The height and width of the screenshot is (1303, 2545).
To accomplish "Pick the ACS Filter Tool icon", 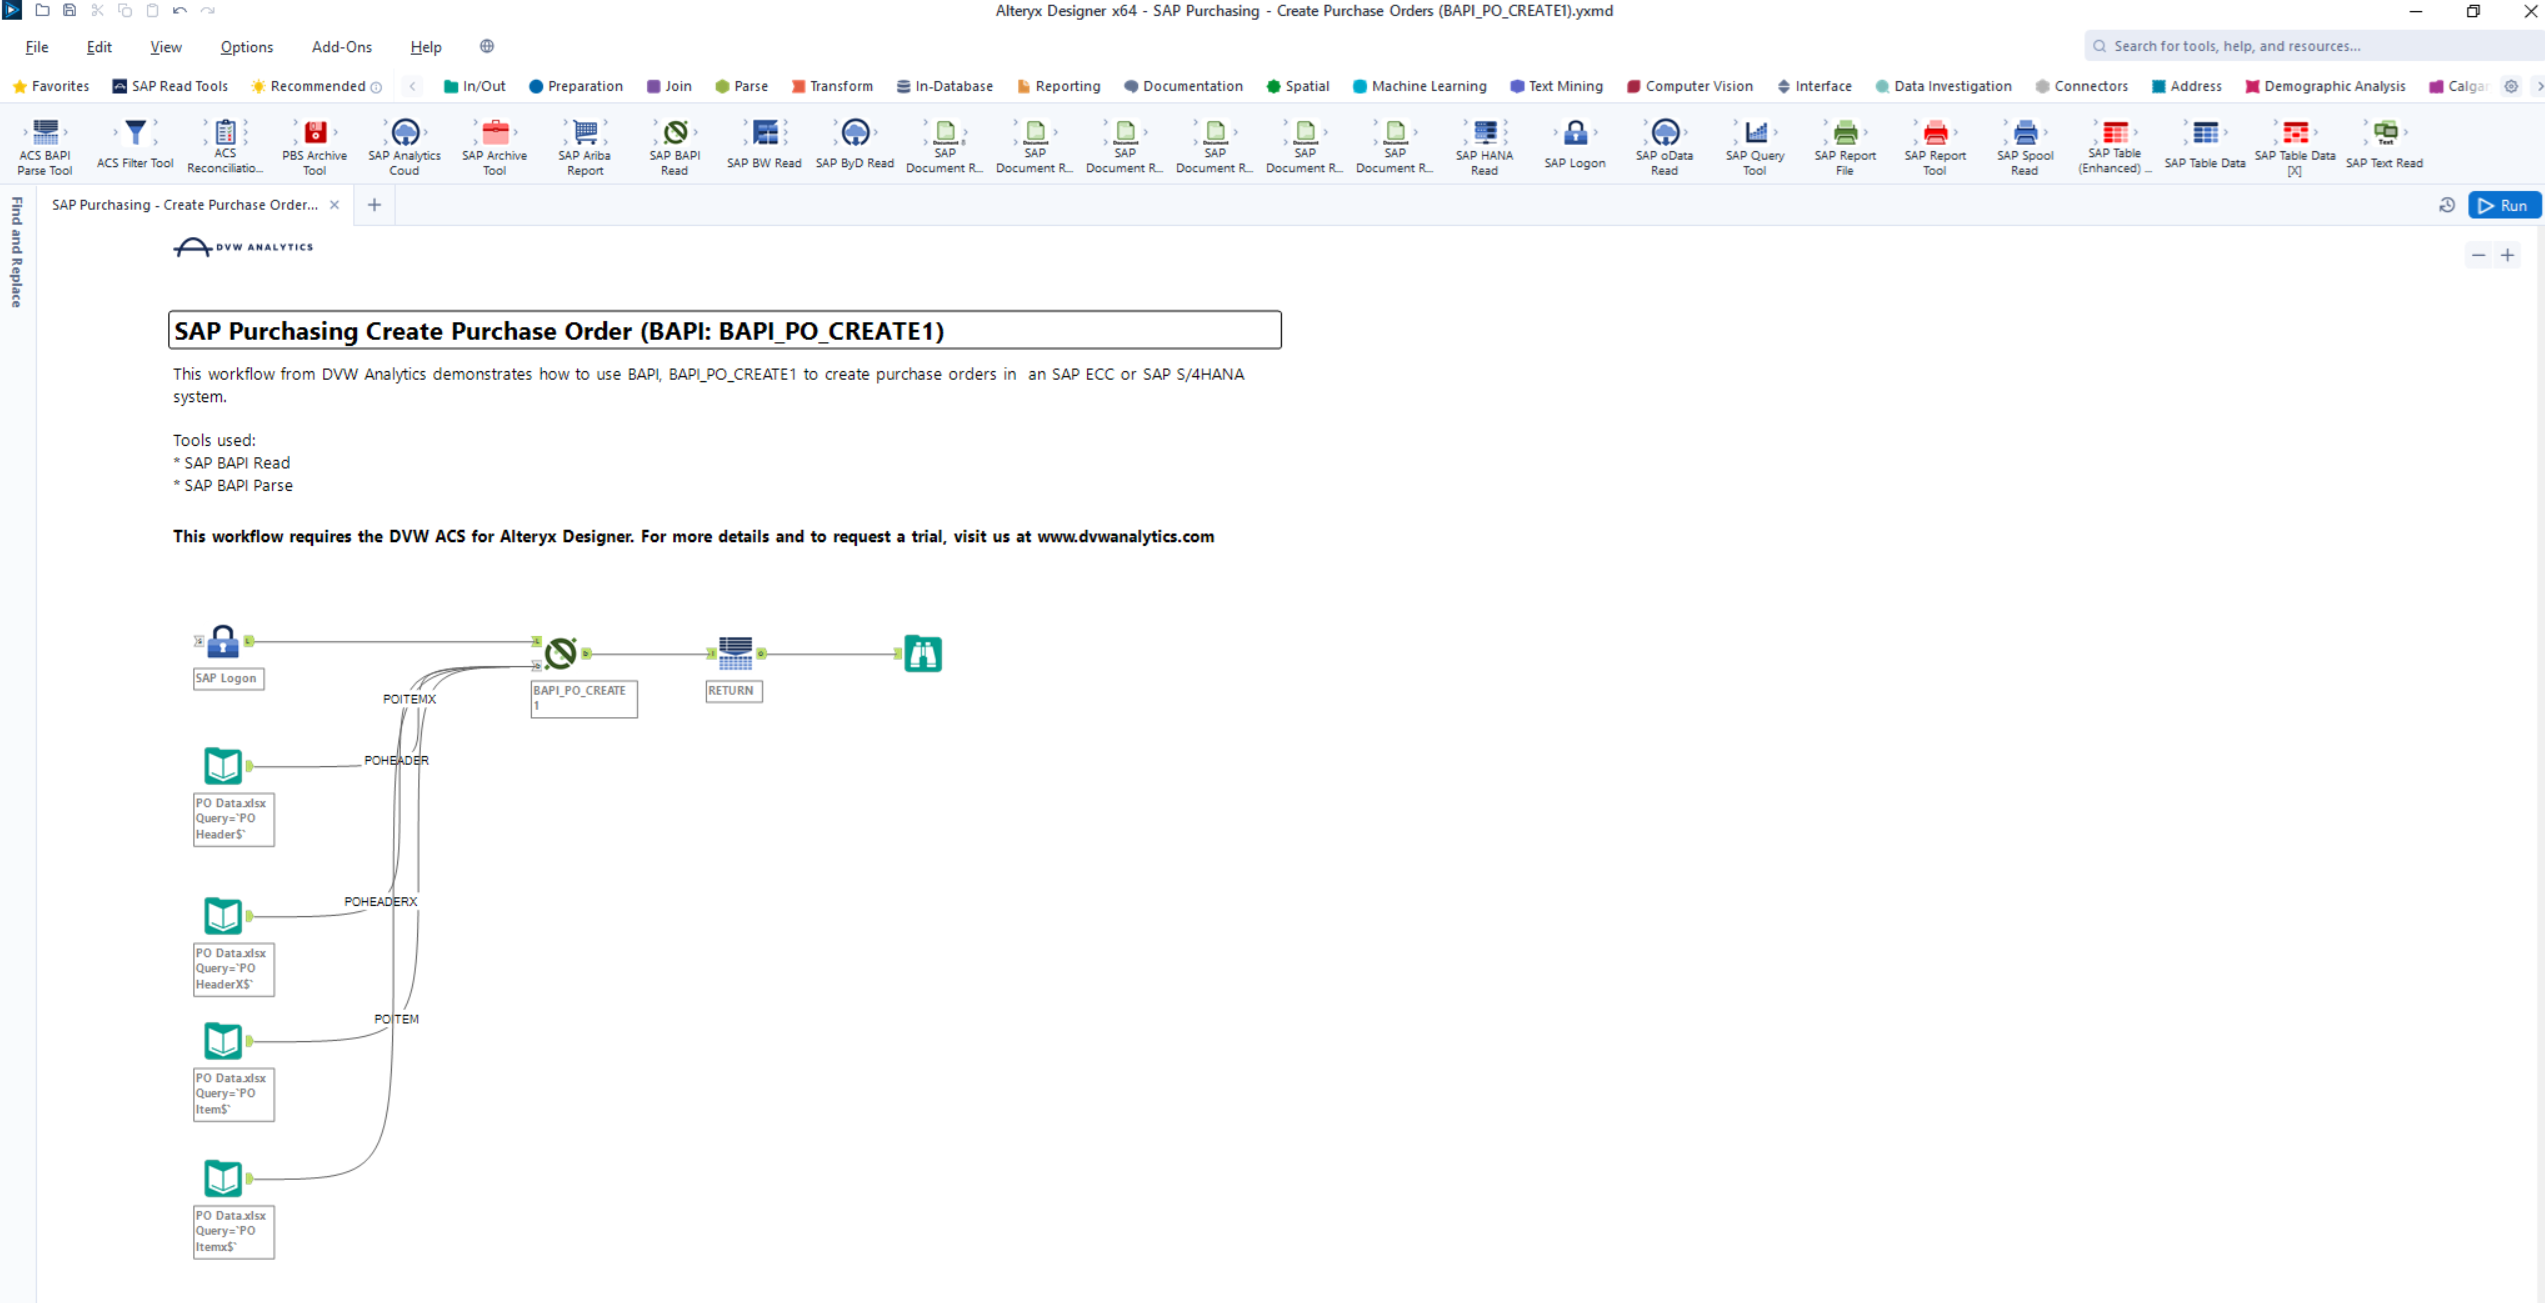I will [135, 133].
